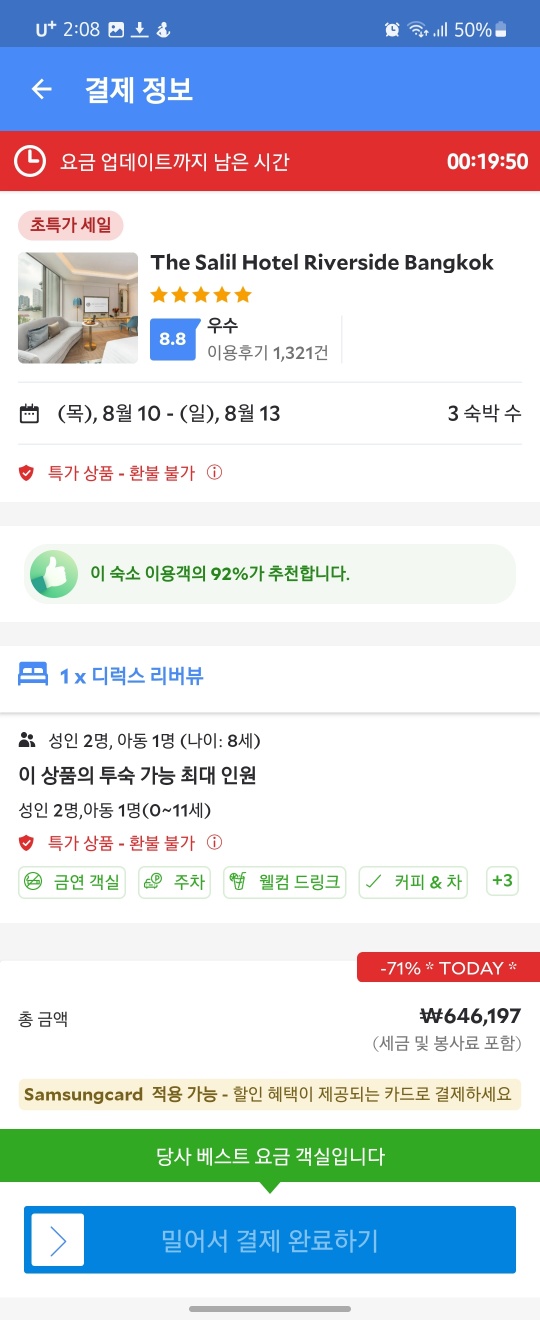
Task: Open the hotel room thumbnail photo
Action: pyautogui.click(x=78, y=308)
